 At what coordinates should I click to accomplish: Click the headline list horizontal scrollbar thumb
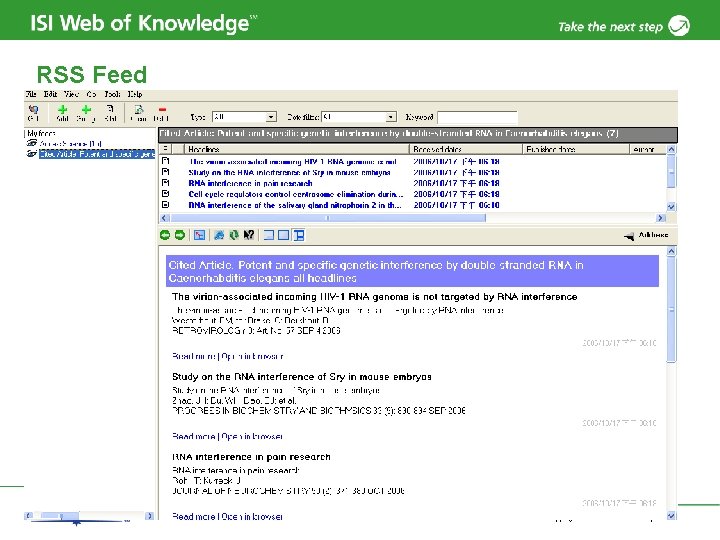pyautogui.click(x=328, y=218)
